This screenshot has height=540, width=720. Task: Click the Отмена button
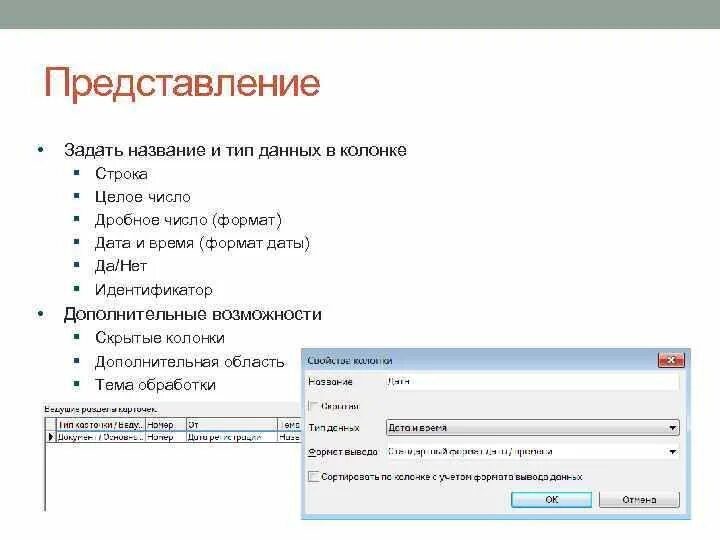(x=639, y=500)
